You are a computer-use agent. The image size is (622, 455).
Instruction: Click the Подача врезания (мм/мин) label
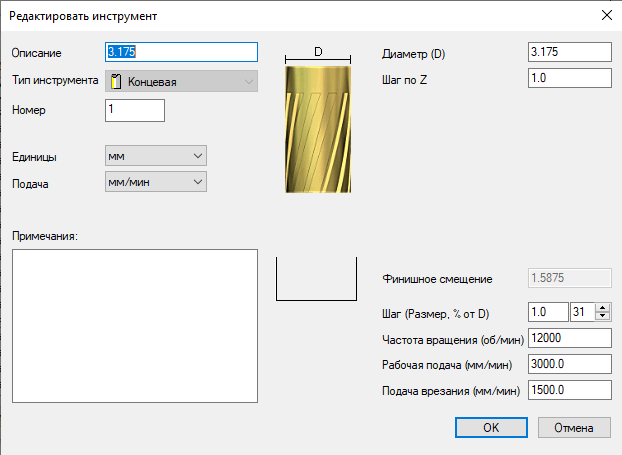click(x=451, y=391)
